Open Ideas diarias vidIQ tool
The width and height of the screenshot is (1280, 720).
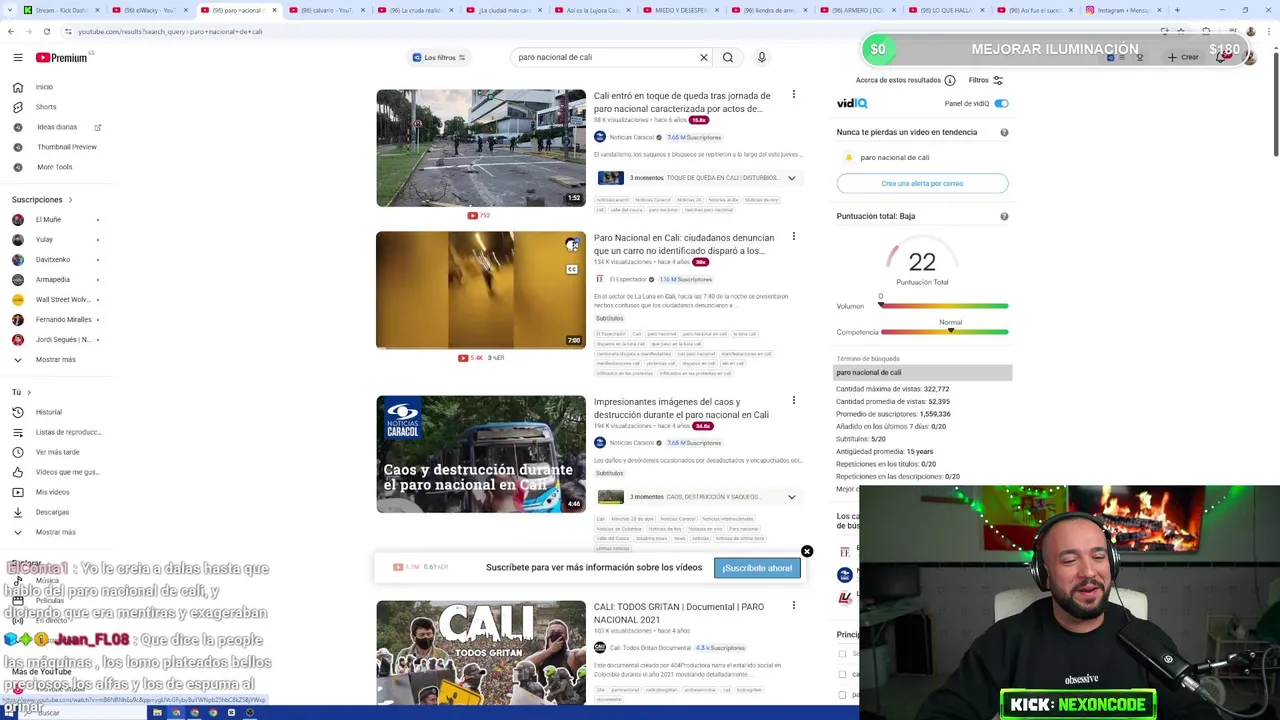pos(57,127)
